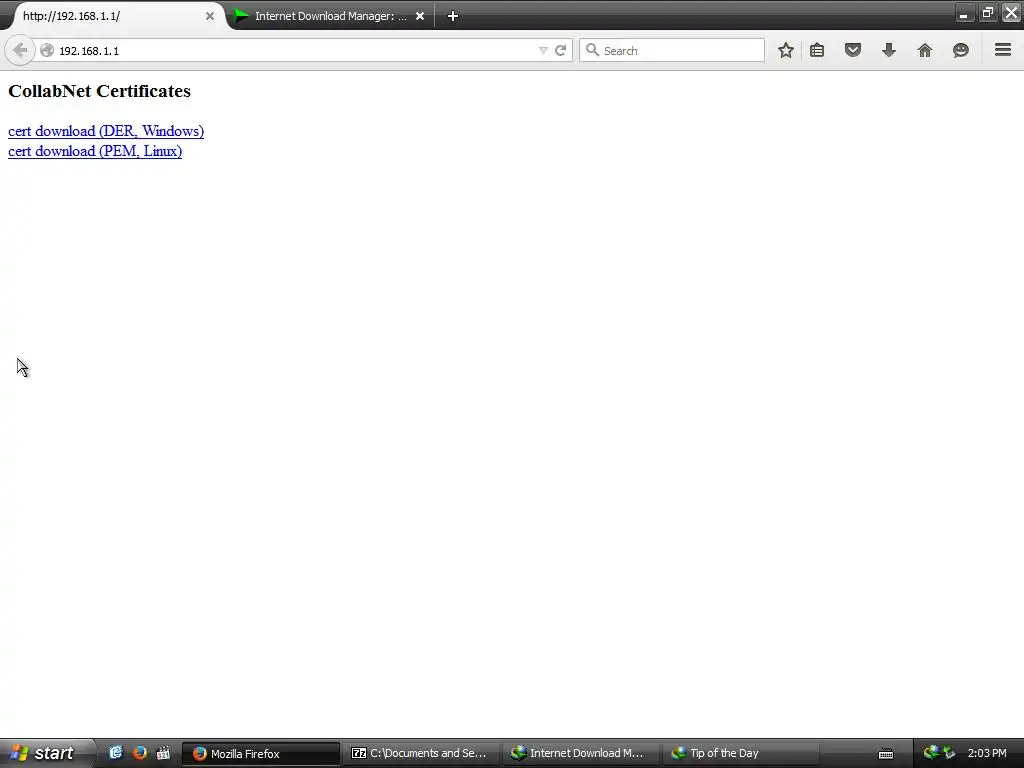Open media clapperboard quick launch icon
The width and height of the screenshot is (1024, 768).
tap(163, 753)
